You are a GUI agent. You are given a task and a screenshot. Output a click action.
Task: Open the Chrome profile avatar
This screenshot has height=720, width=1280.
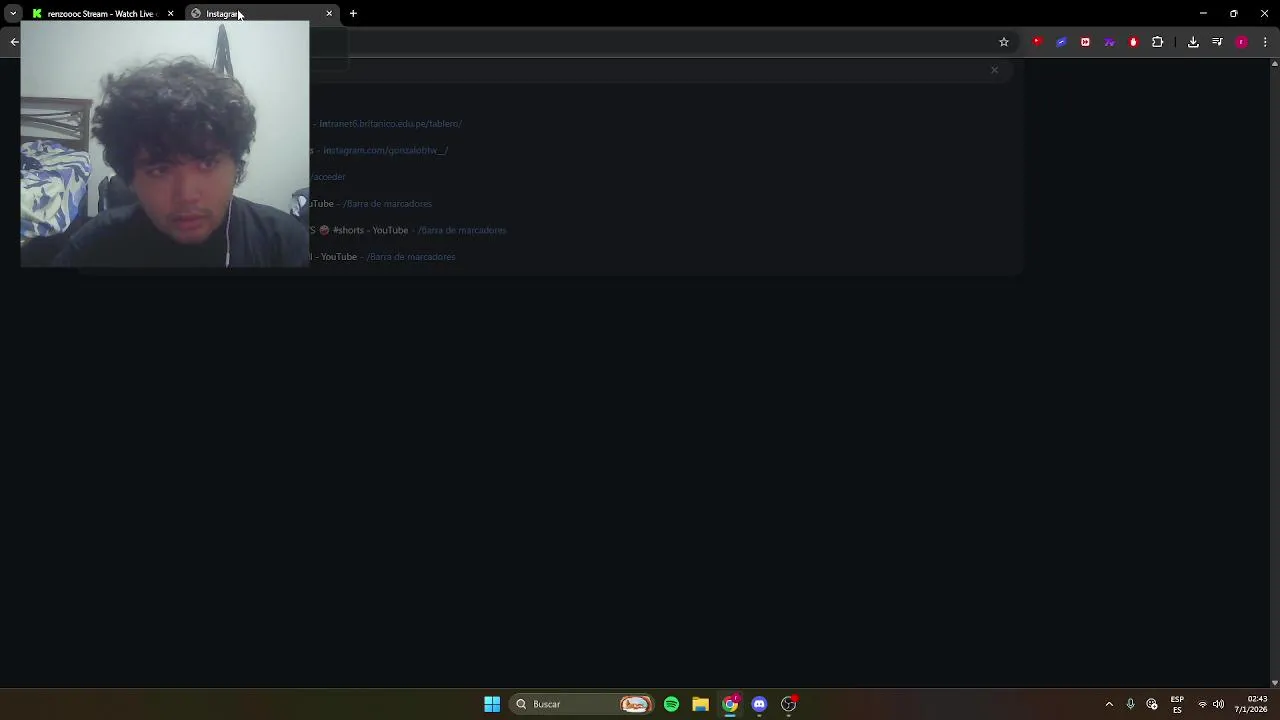[1242, 42]
